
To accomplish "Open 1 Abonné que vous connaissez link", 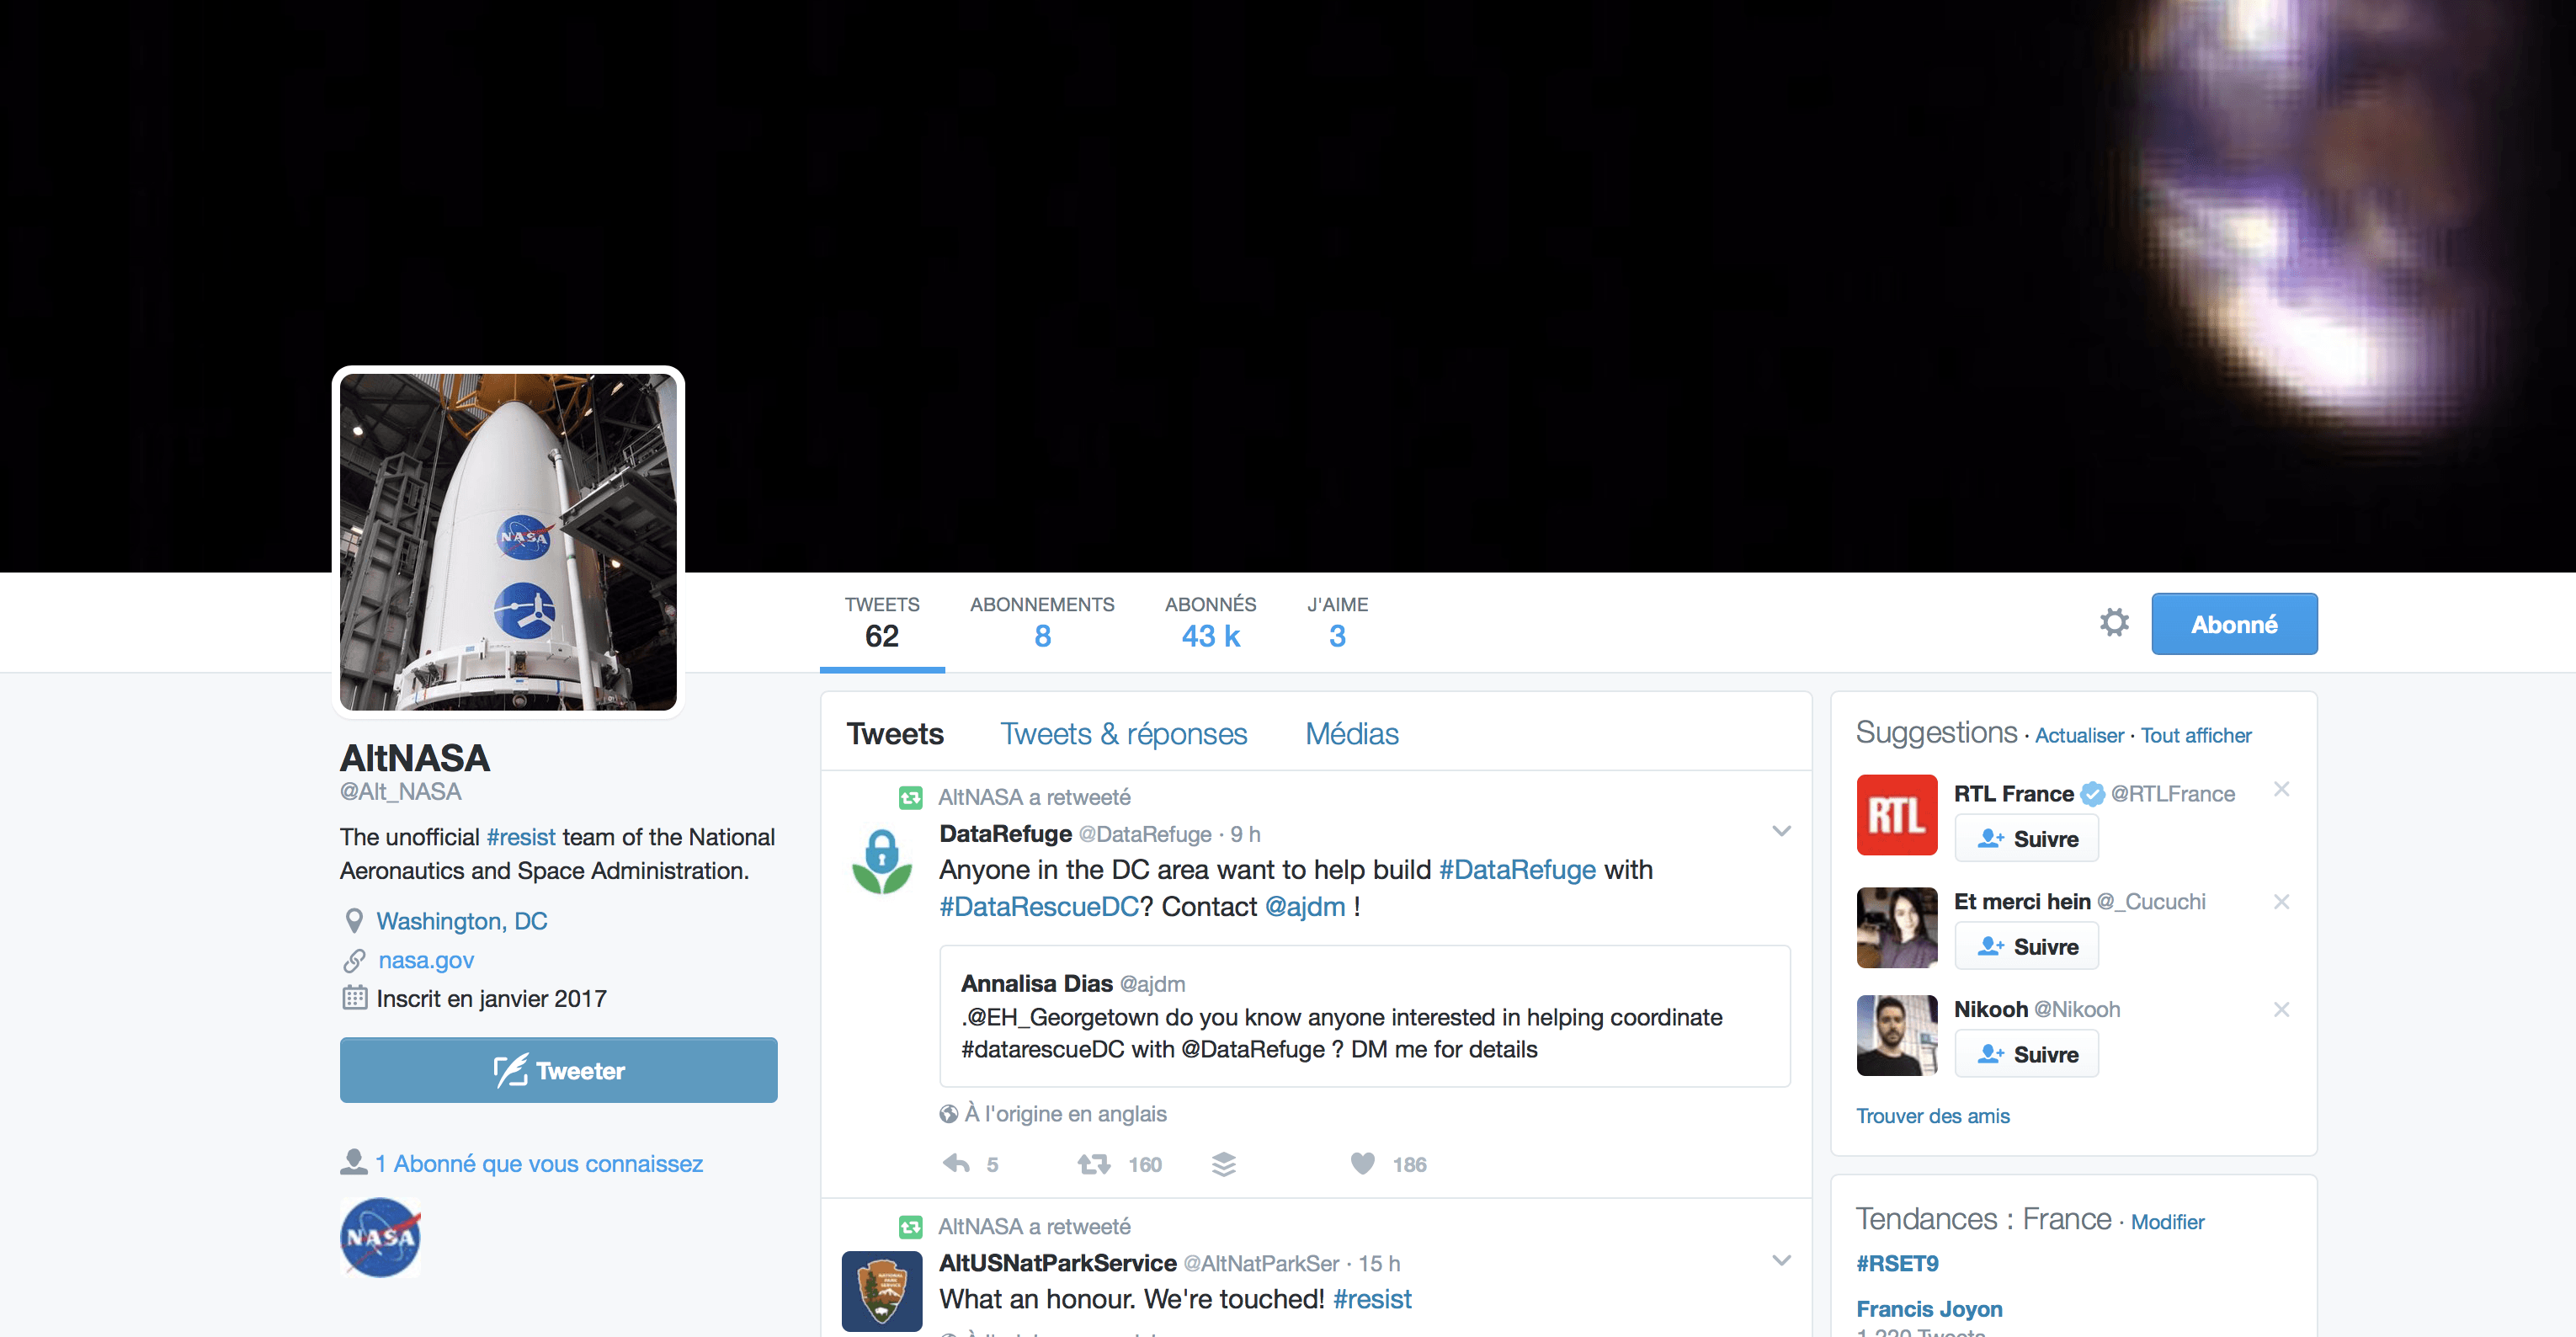I will [539, 1163].
